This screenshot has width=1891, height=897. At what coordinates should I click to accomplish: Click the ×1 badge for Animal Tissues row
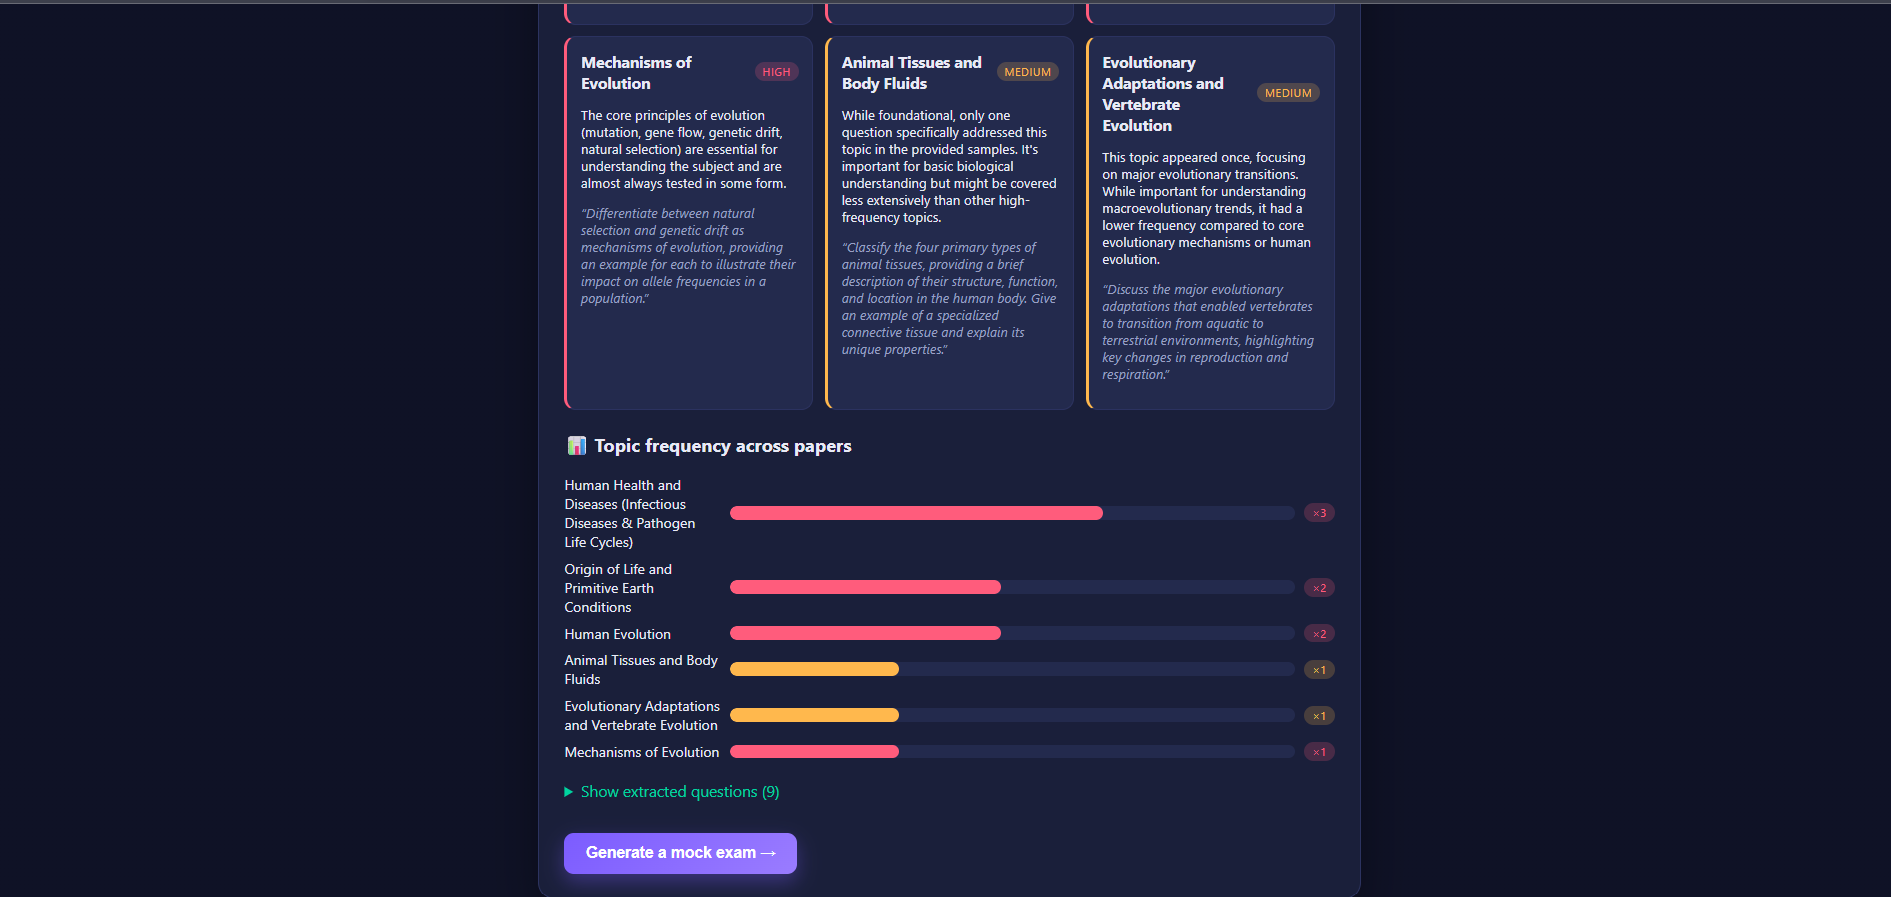[x=1319, y=670]
